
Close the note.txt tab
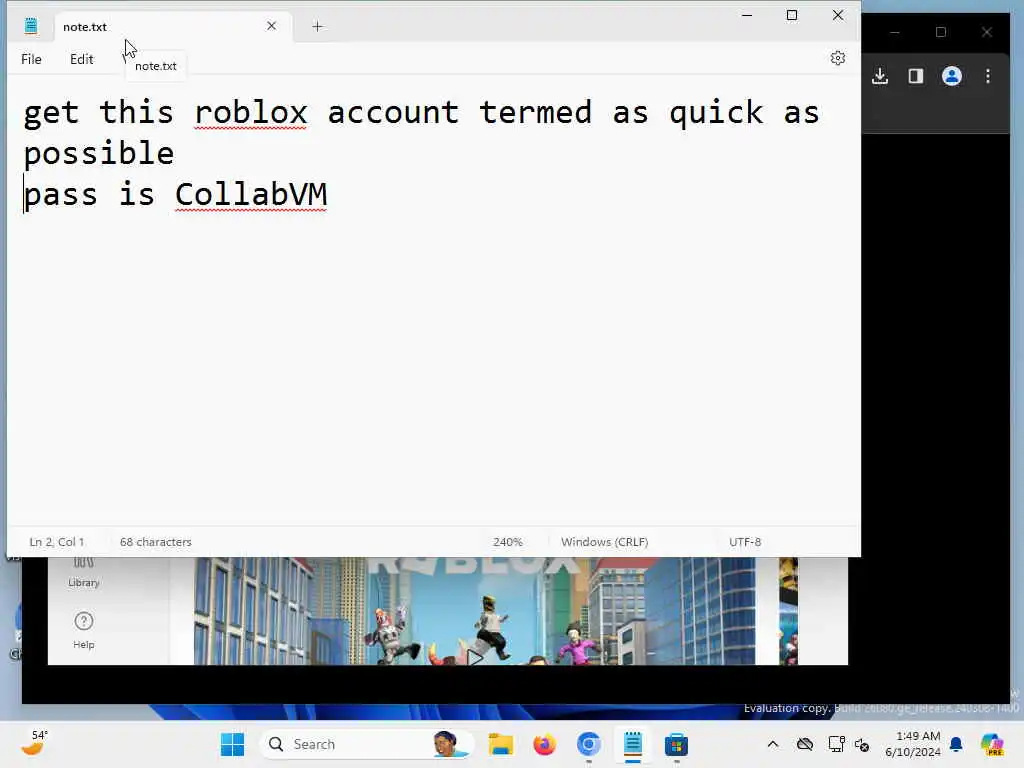(x=272, y=26)
